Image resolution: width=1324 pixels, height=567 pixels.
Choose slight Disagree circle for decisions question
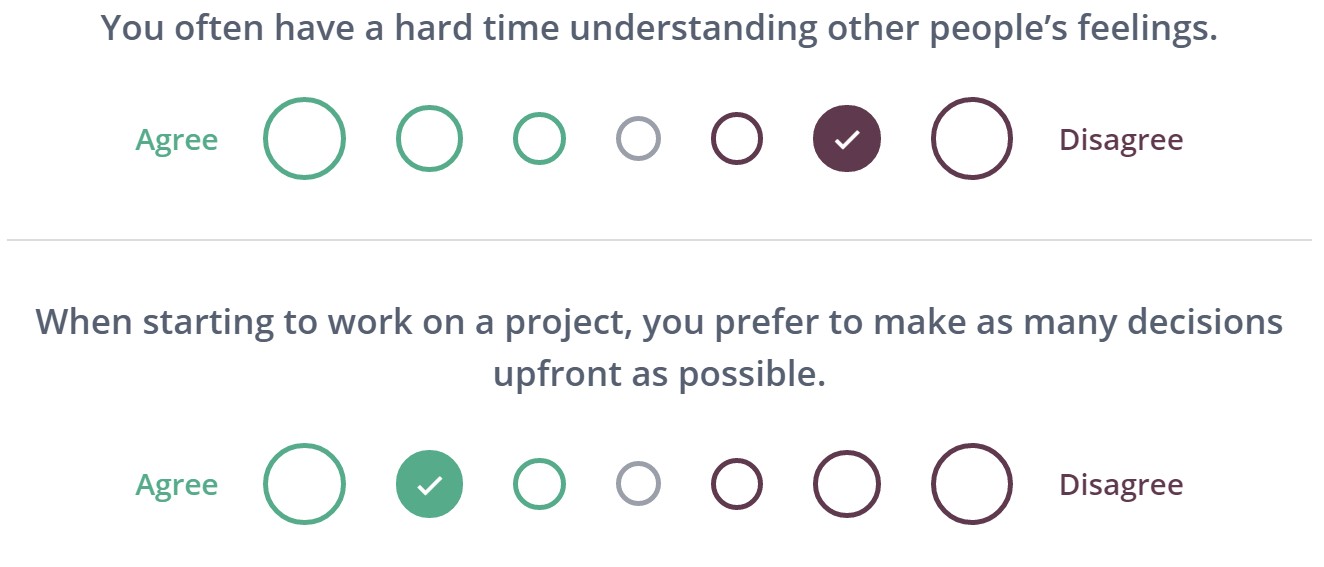pos(737,484)
